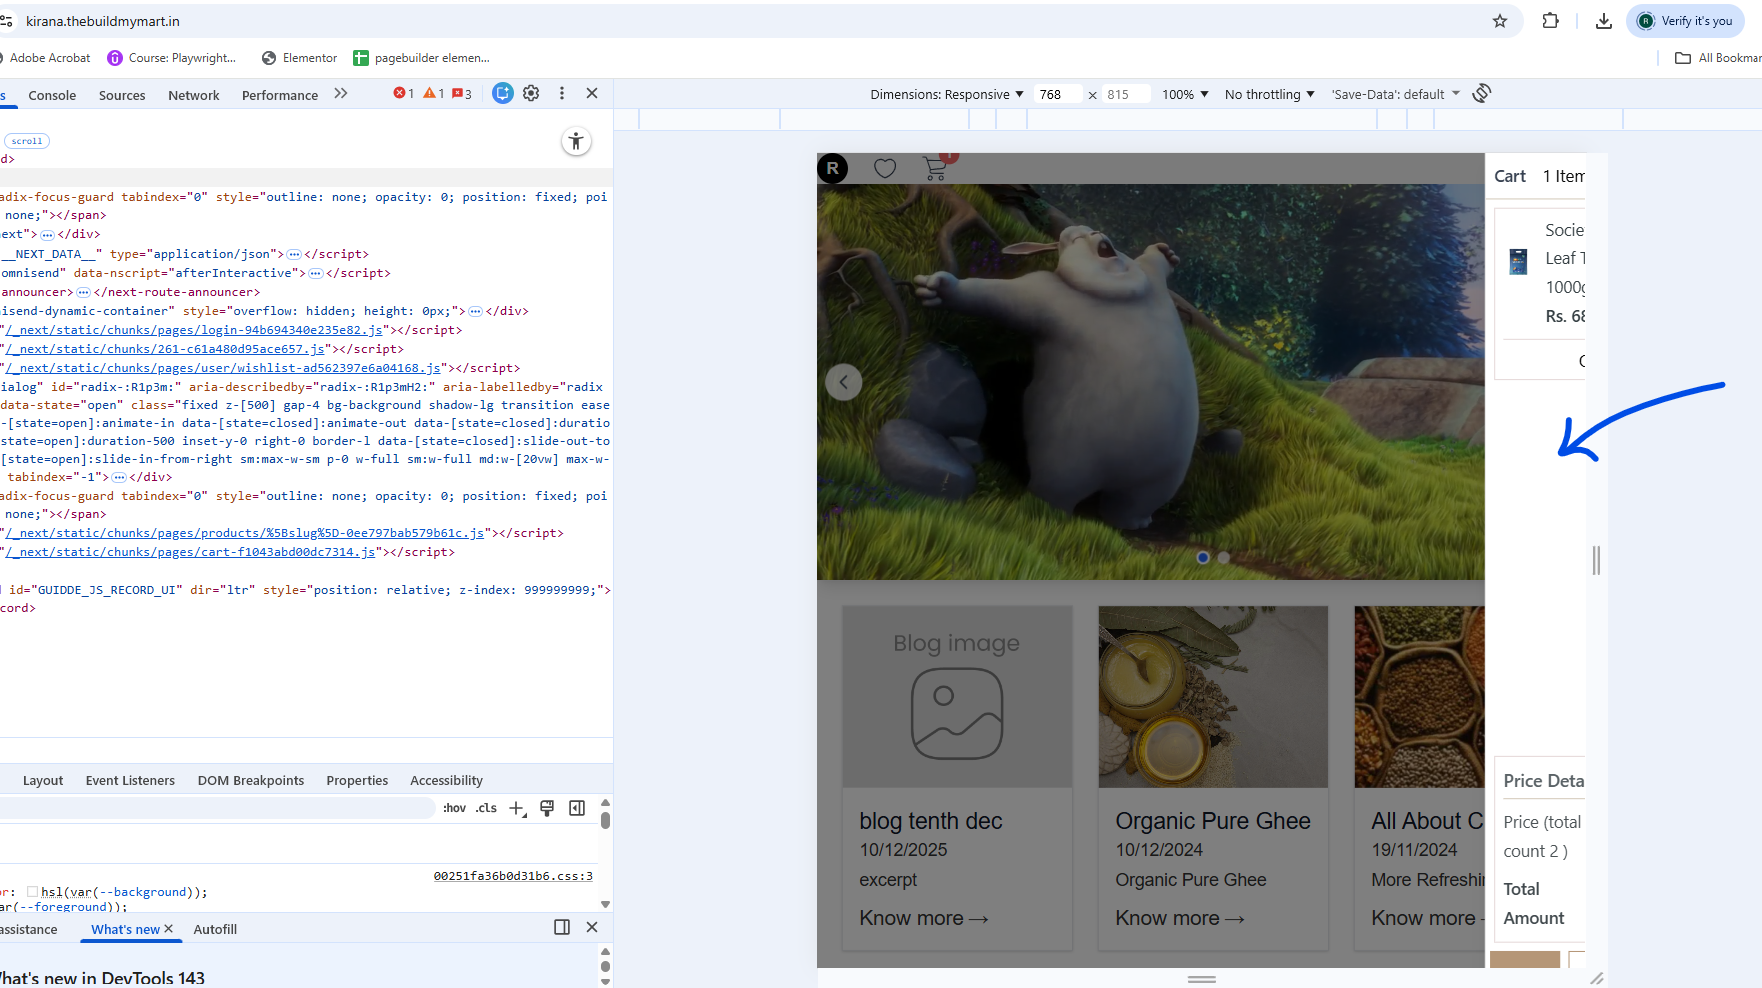
Task: Switch to the Layout styles tab
Action: [x=43, y=780]
